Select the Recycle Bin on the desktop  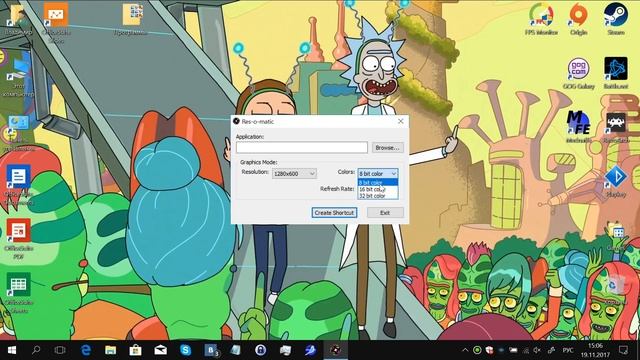(615, 288)
